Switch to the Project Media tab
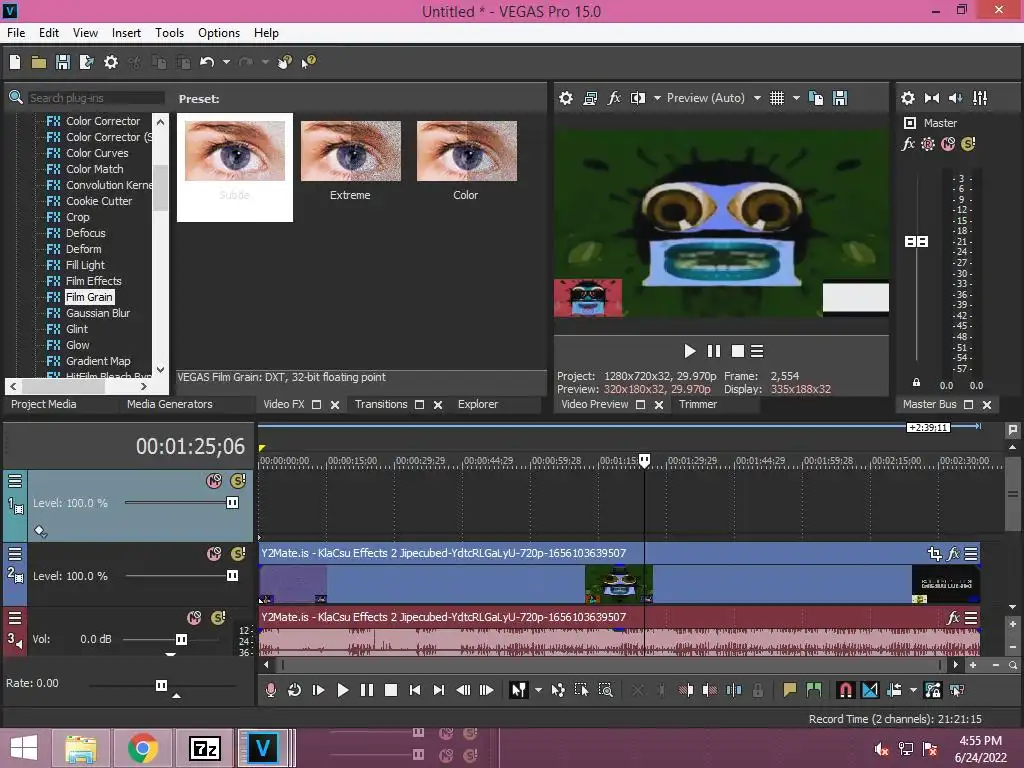1024x768 pixels. (44, 404)
